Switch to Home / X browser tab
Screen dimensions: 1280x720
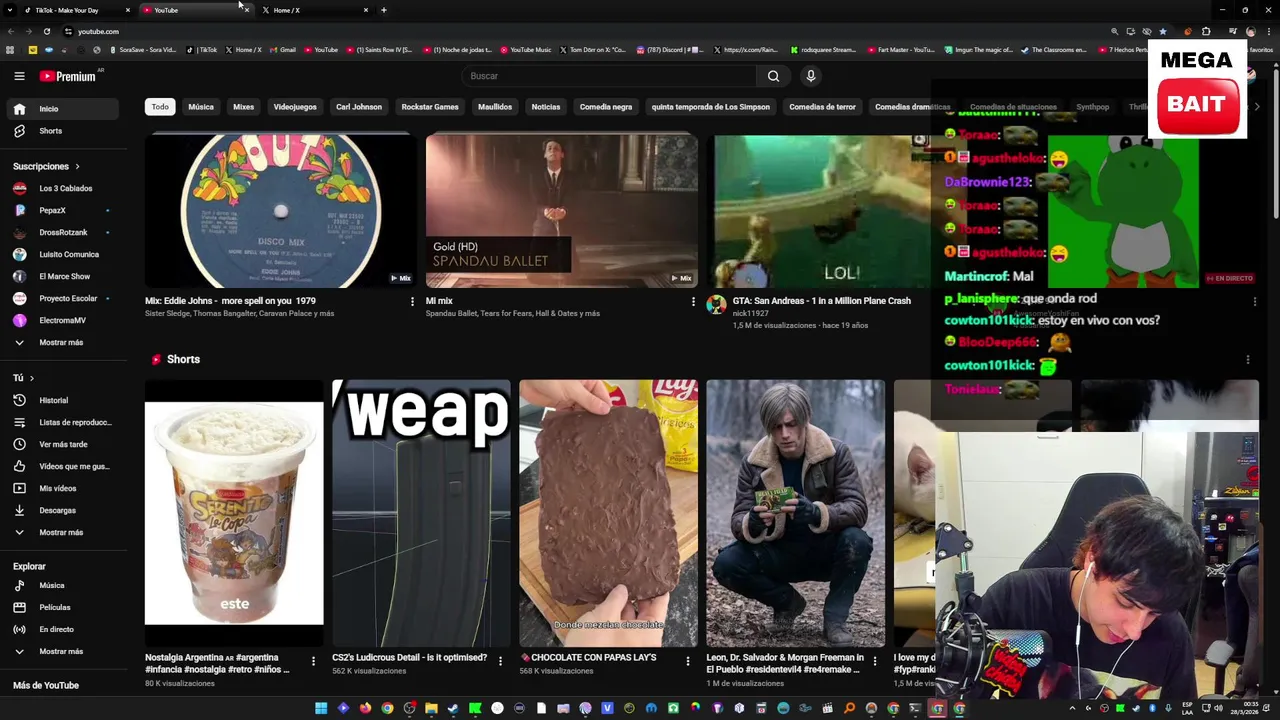[316, 10]
